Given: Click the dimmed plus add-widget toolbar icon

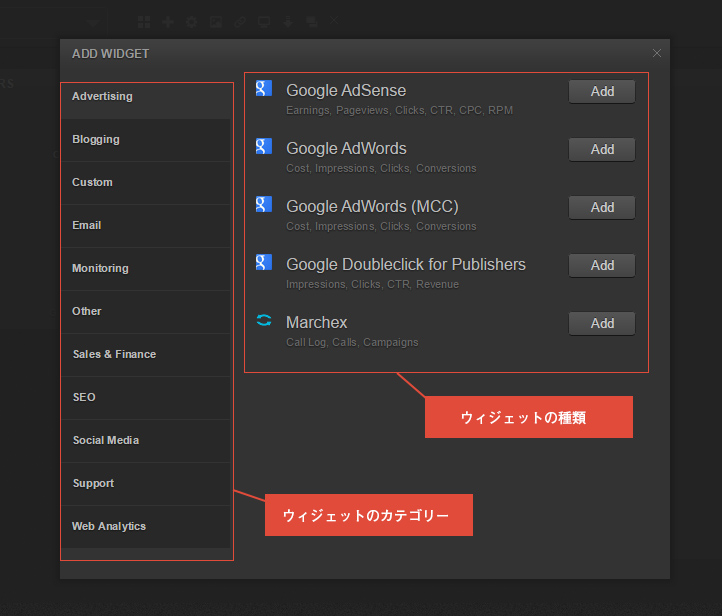Looking at the screenshot, I should coord(168,22).
